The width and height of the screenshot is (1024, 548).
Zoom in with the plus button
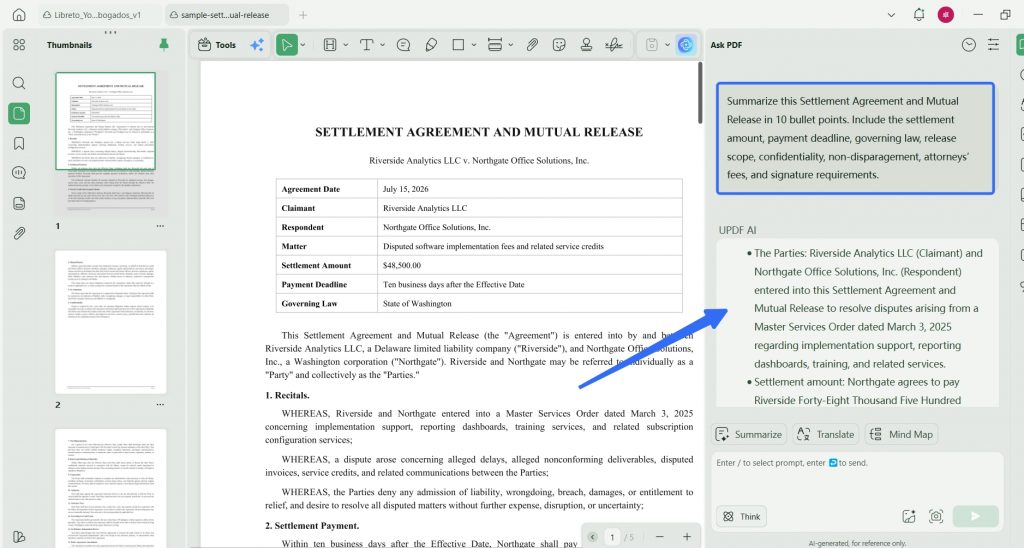pyautogui.click(x=687, y=537)
